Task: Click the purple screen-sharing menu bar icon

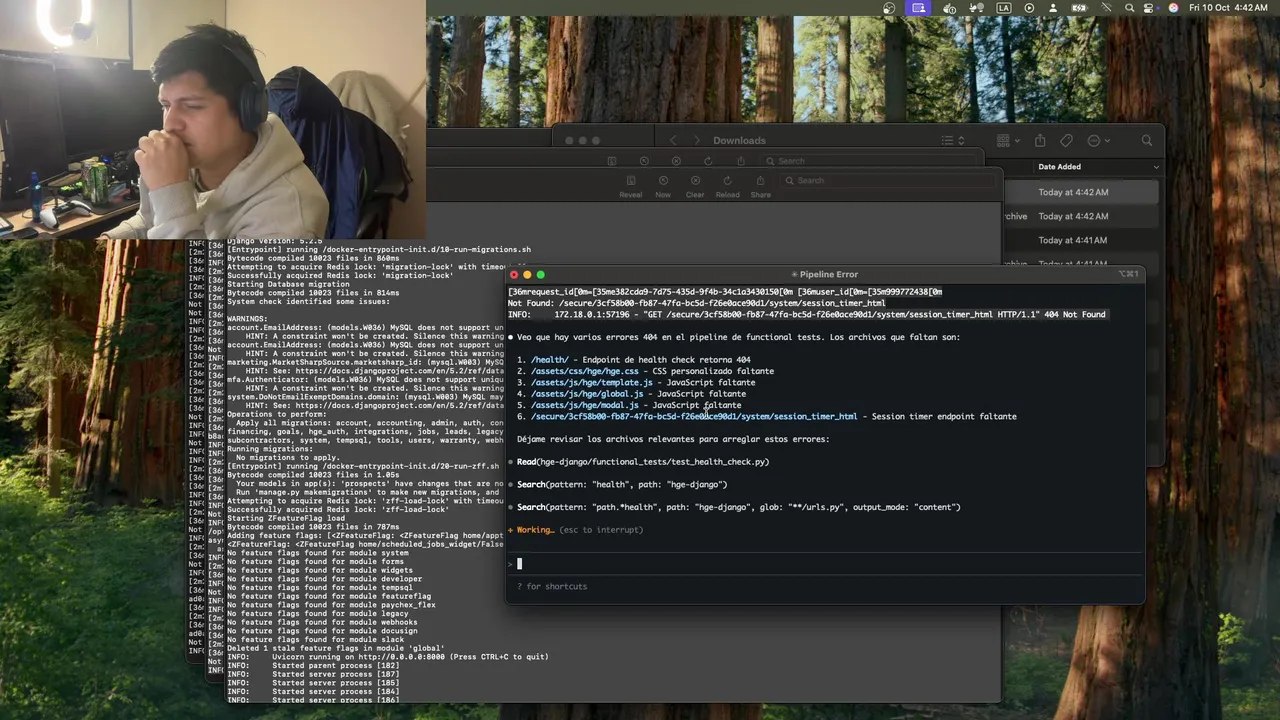Action: (918, 8)
